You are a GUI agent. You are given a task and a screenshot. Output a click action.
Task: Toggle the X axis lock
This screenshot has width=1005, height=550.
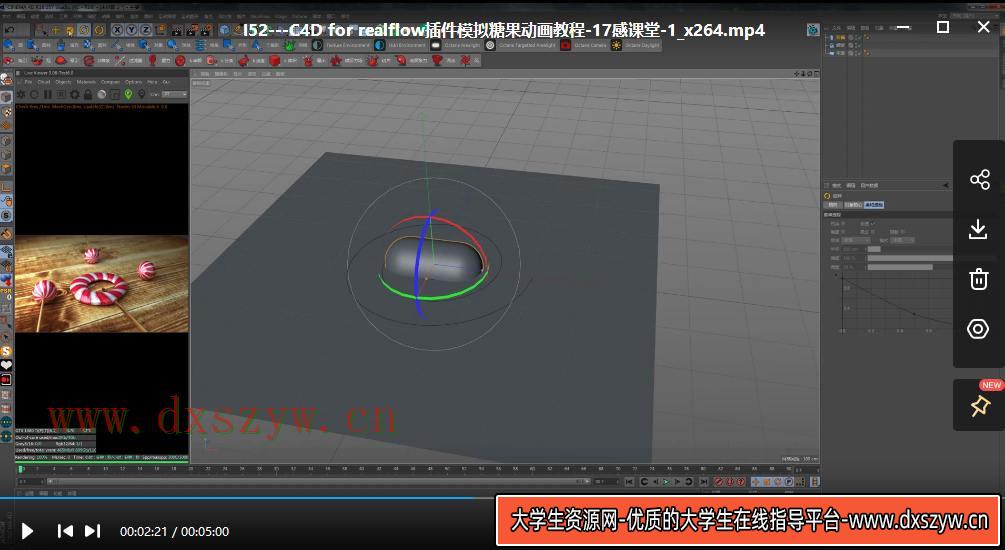point(117,30)
